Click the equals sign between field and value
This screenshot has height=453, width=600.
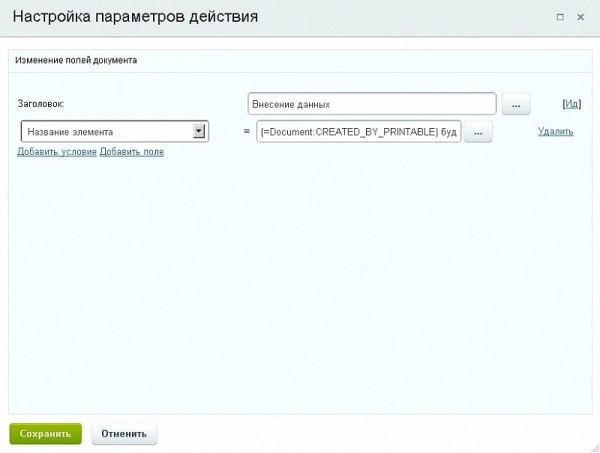pos(246,132)
